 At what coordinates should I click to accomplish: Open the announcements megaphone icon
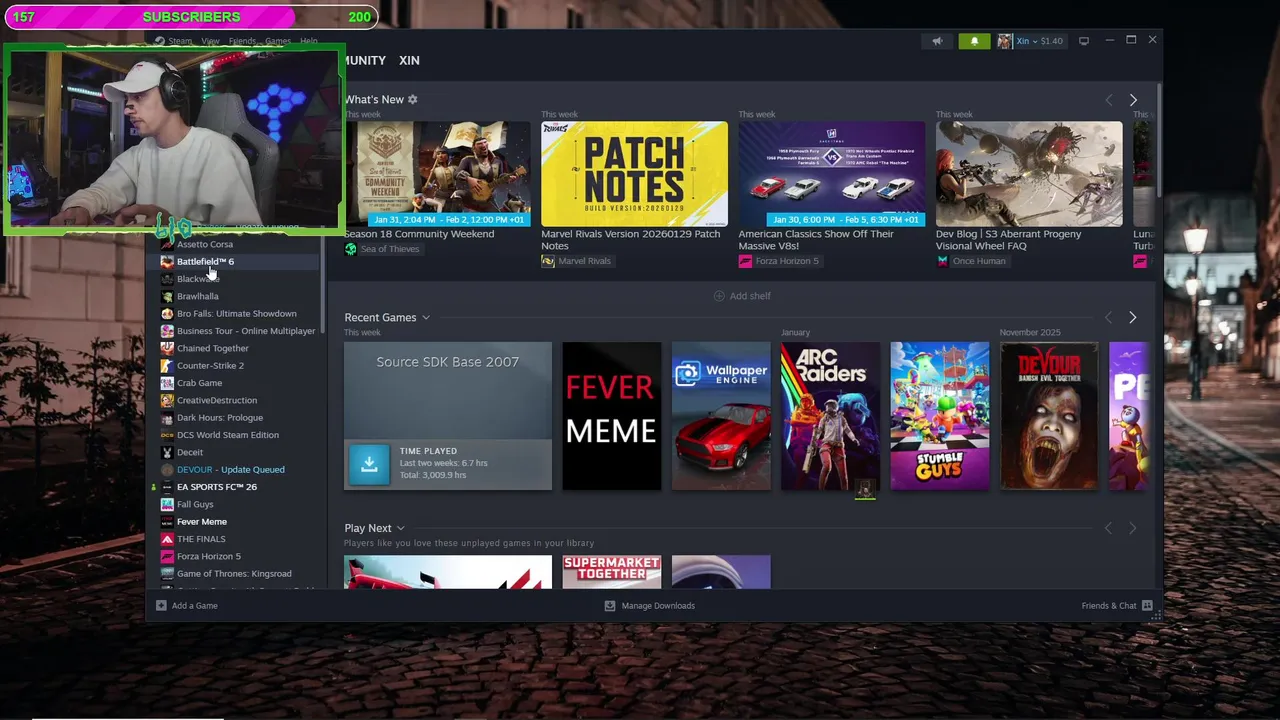pyautogui.click(x=937, y=41)
